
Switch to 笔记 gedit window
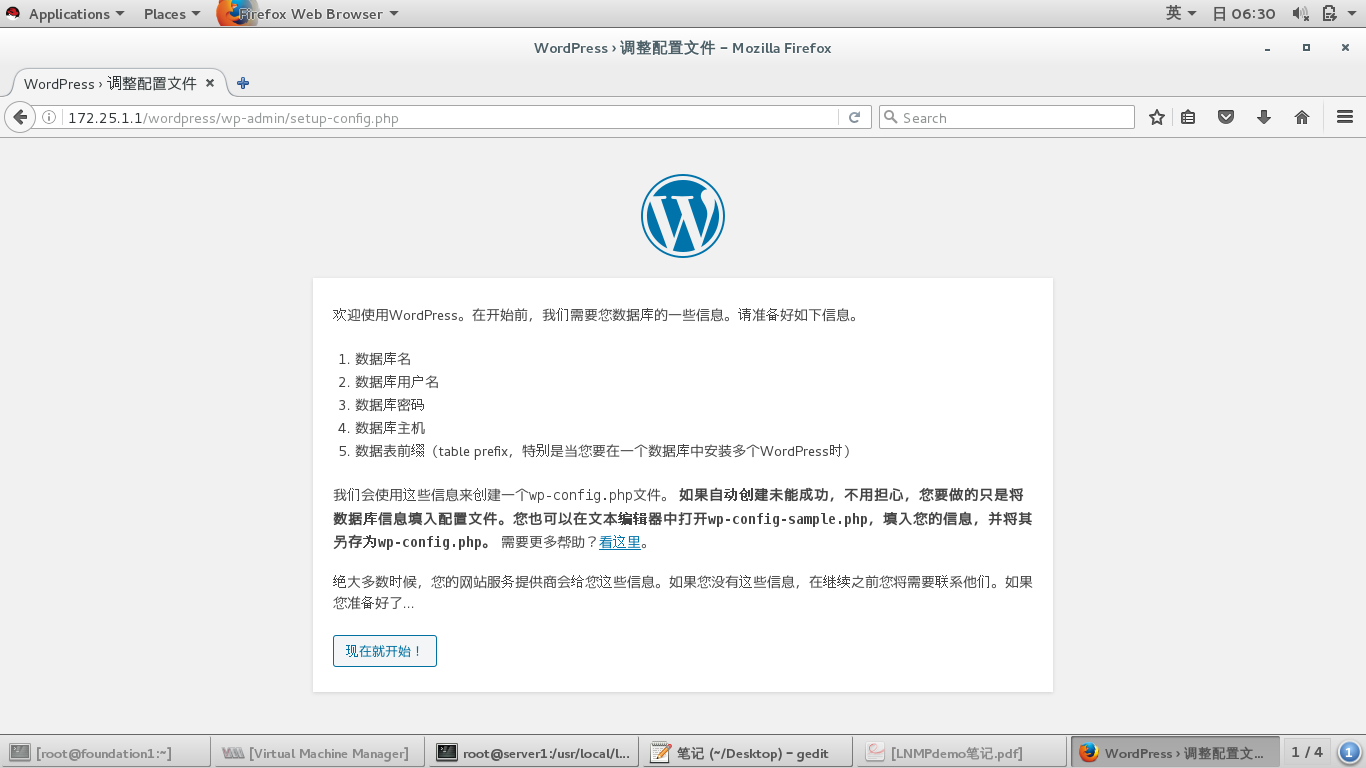(x=747, y=753)
